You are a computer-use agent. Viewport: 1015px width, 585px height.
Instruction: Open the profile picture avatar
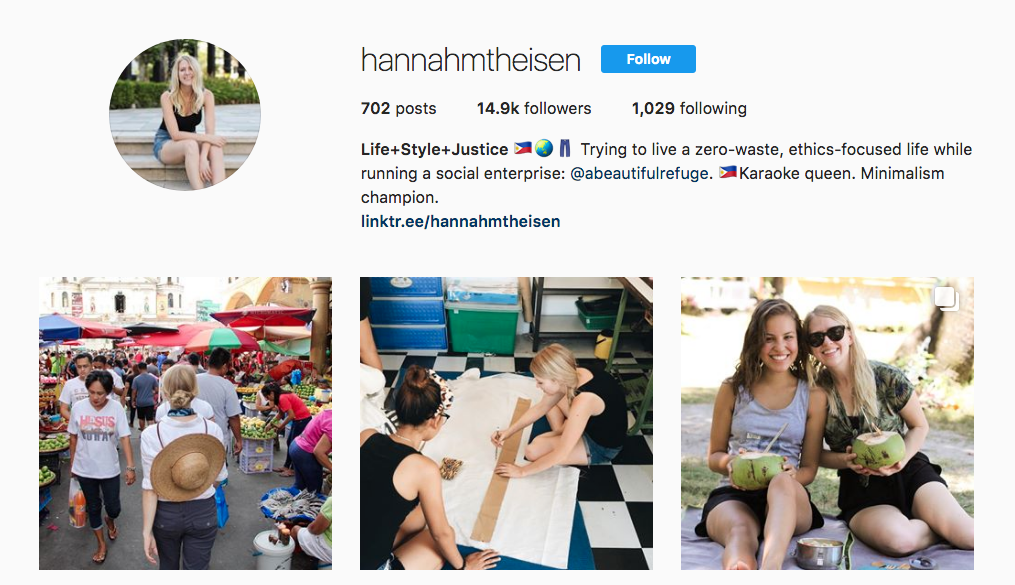tap(184, 115)
